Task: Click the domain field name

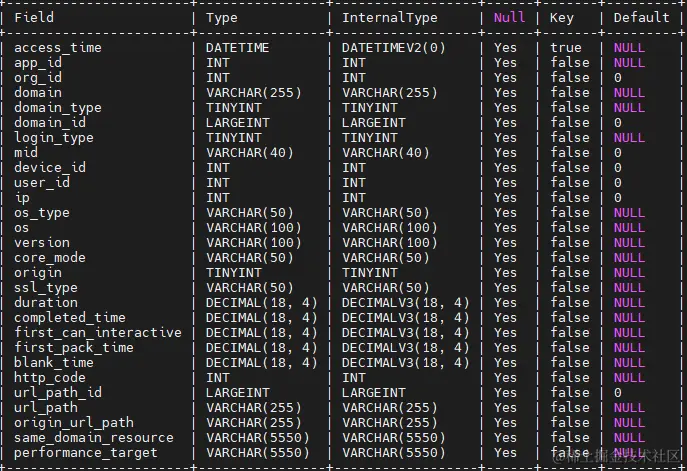Action: [38, 92]
